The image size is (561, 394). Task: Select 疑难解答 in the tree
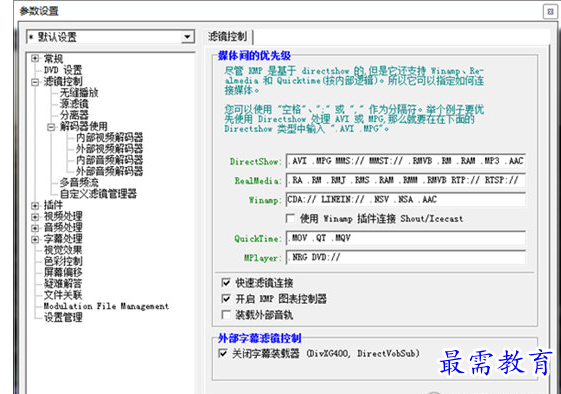pyautogui.click(x=63, y=283)
